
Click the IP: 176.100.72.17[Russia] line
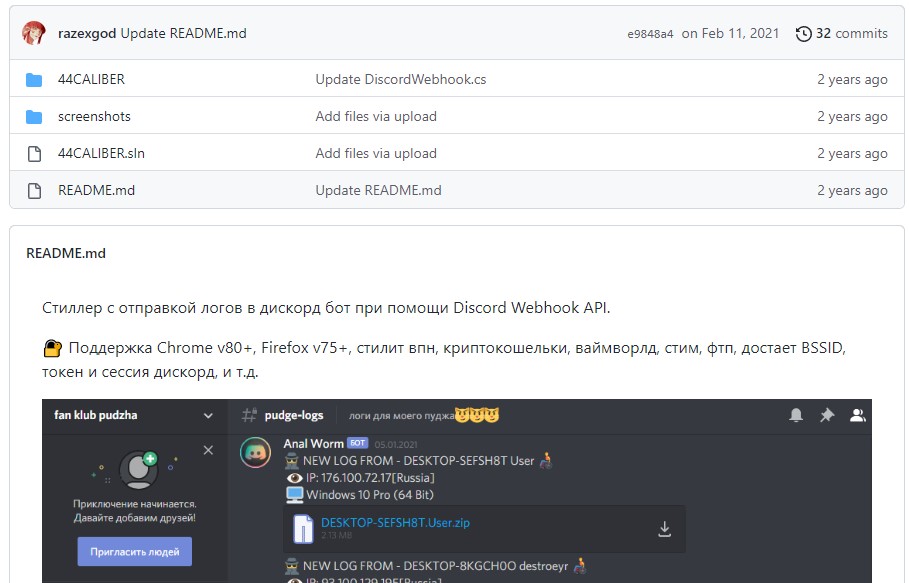[x=370, y=478]
